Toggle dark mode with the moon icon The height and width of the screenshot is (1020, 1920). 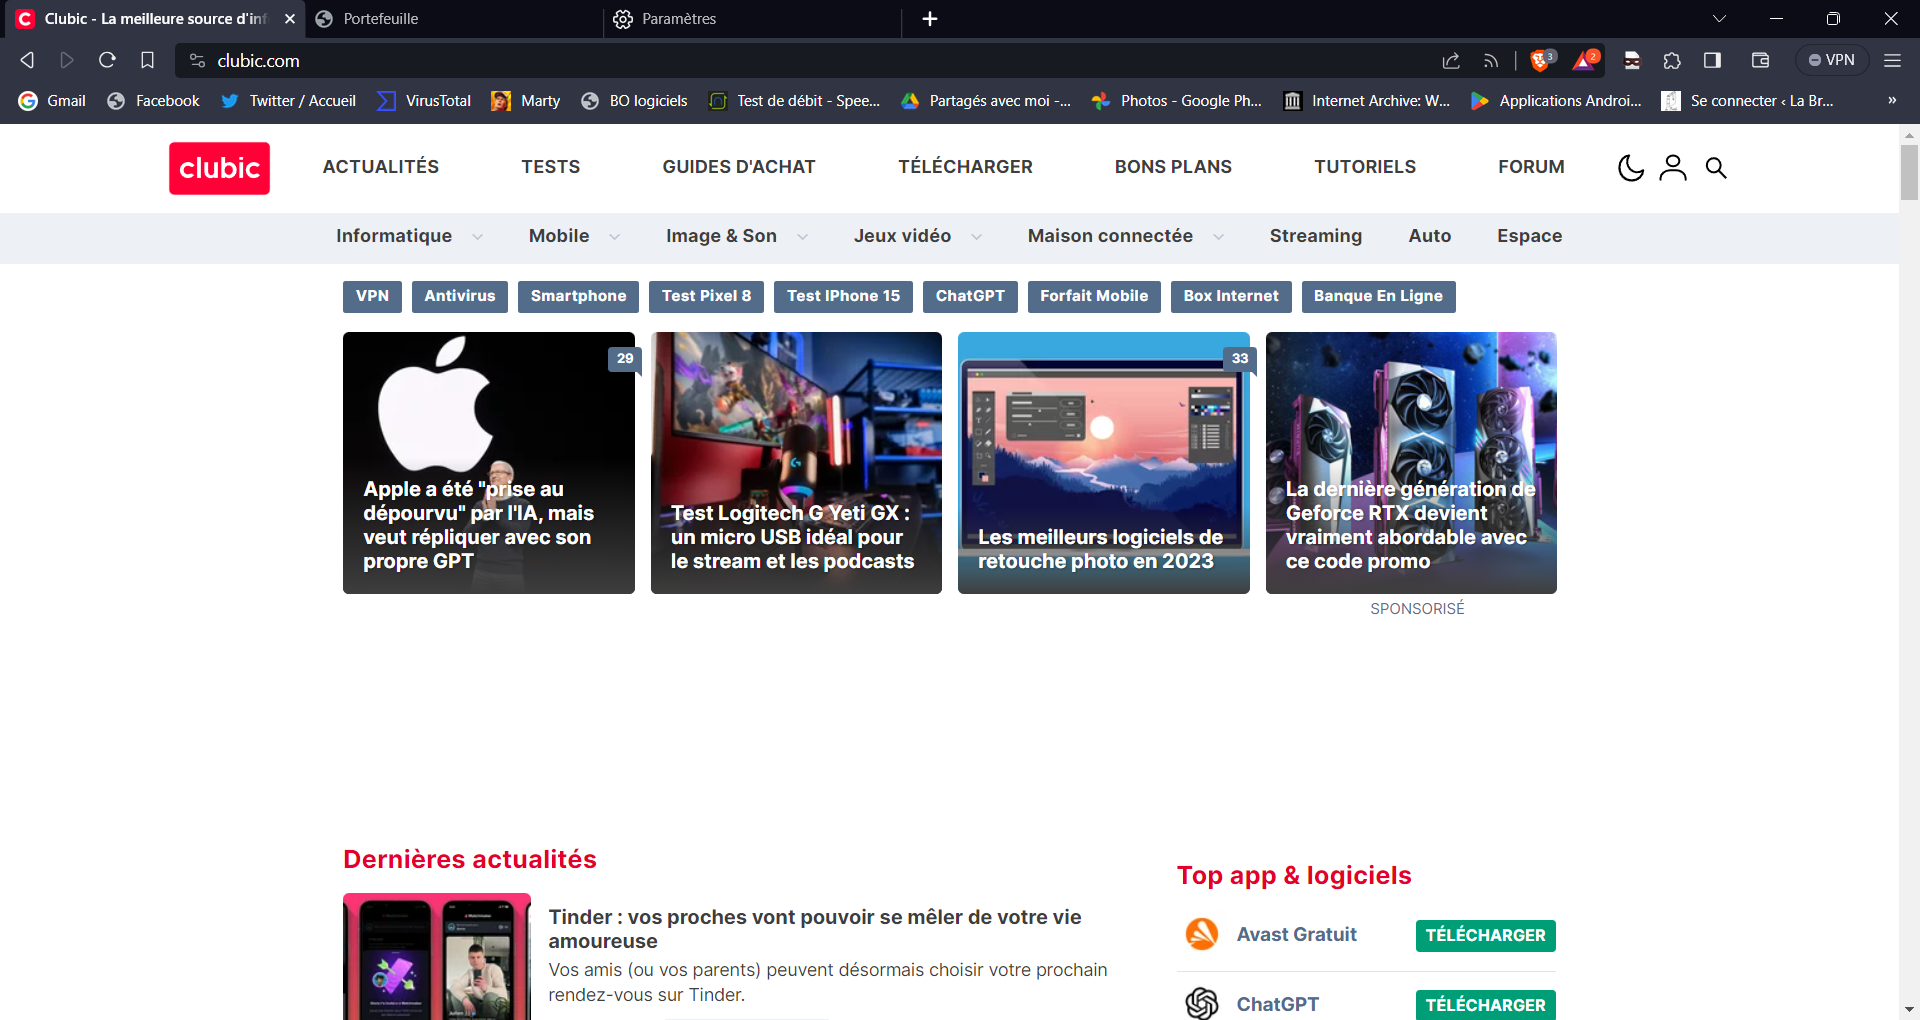pyautogui.click(x=1630, y=167)
